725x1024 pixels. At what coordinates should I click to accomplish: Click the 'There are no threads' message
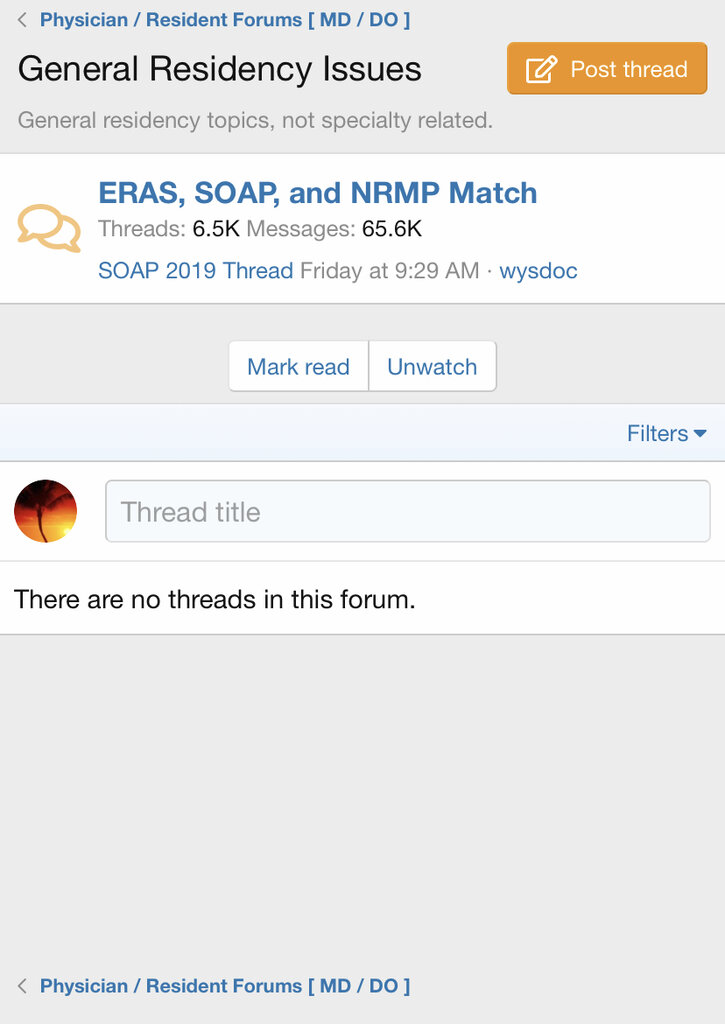(215, 599)
